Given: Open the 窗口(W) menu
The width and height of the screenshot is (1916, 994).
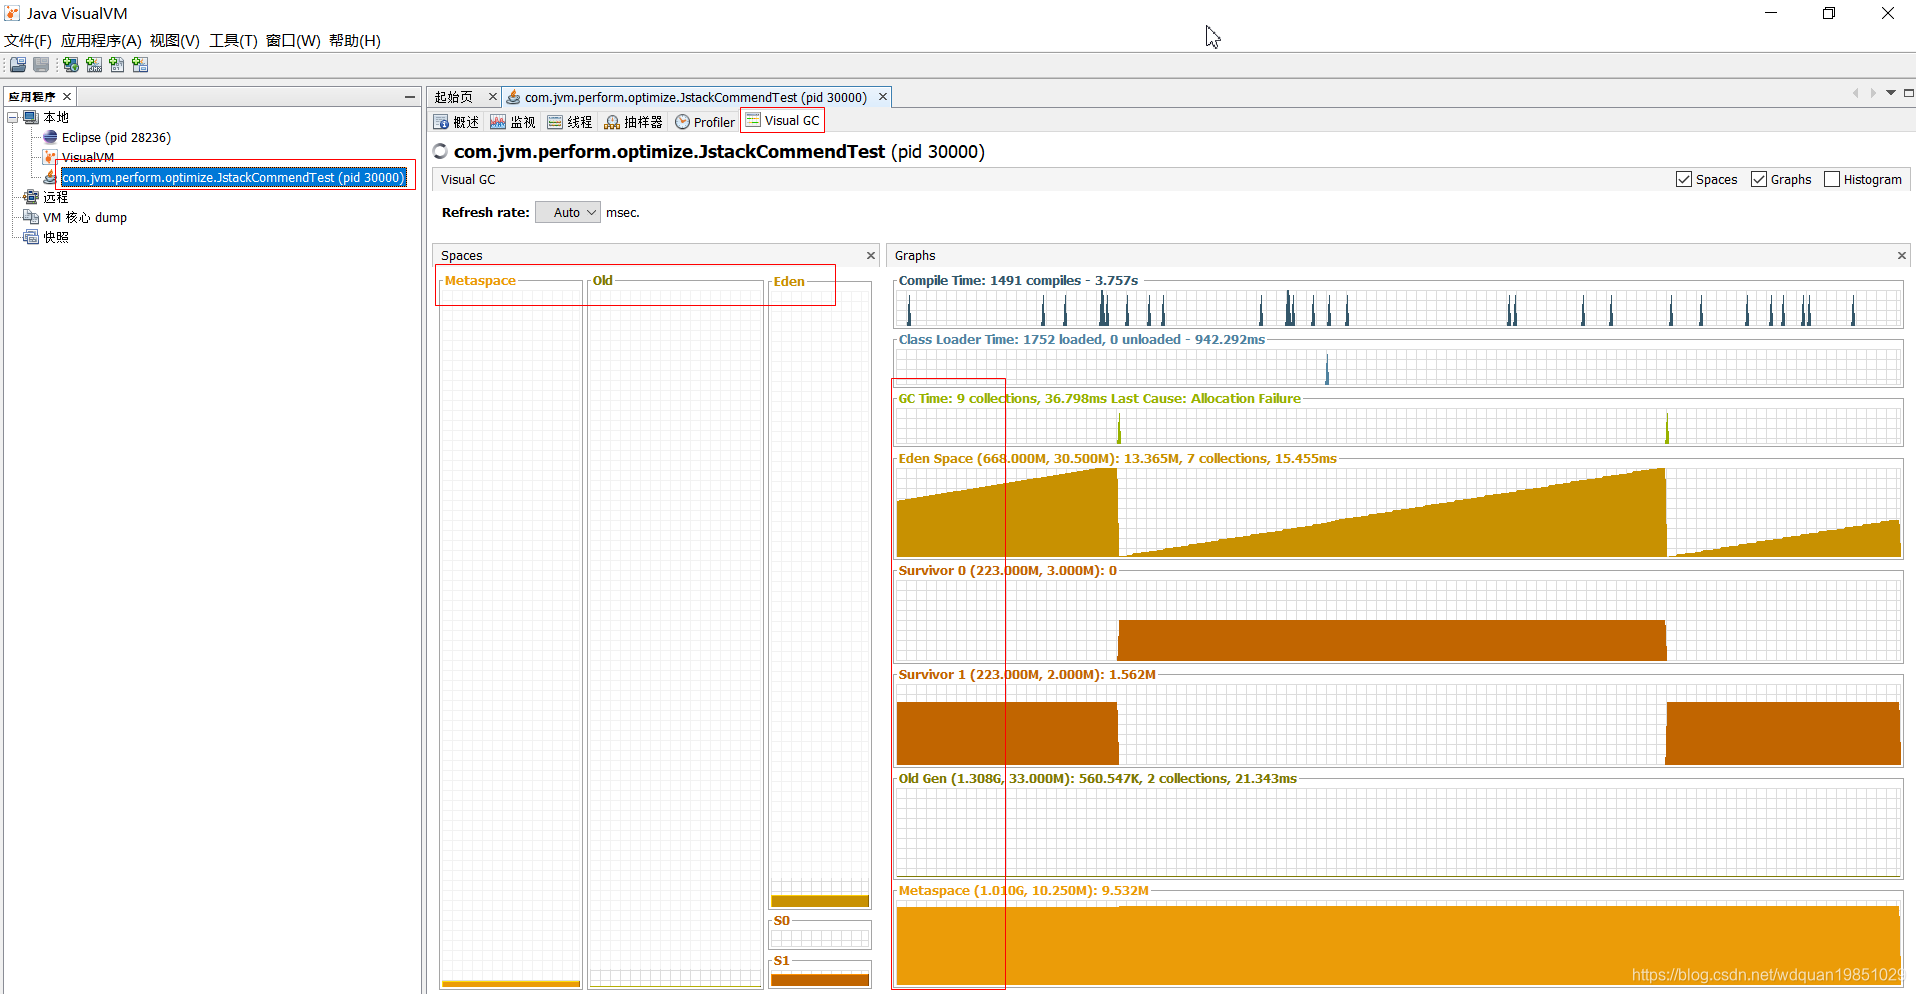Looking at the screenshot, I should click(x=293, y=41).
